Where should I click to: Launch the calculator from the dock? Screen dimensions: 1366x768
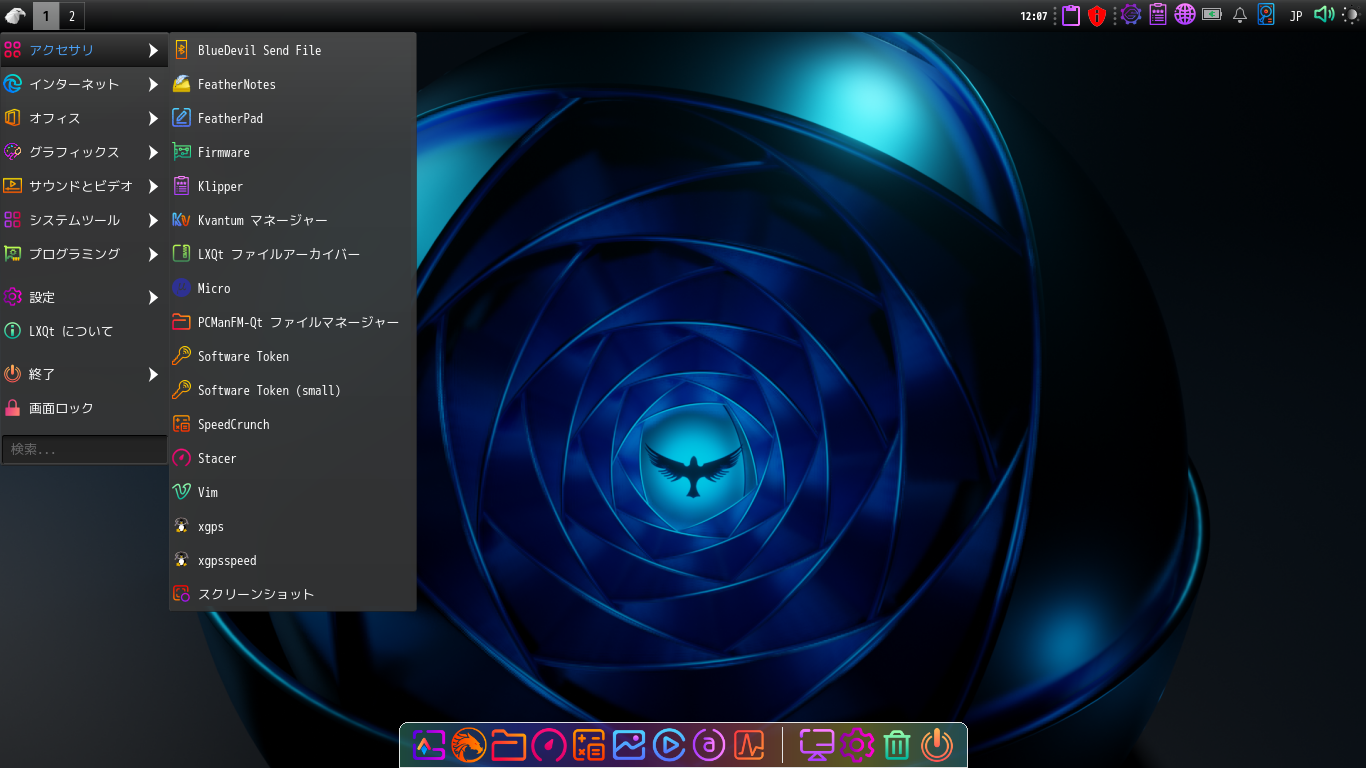(589, 745)
